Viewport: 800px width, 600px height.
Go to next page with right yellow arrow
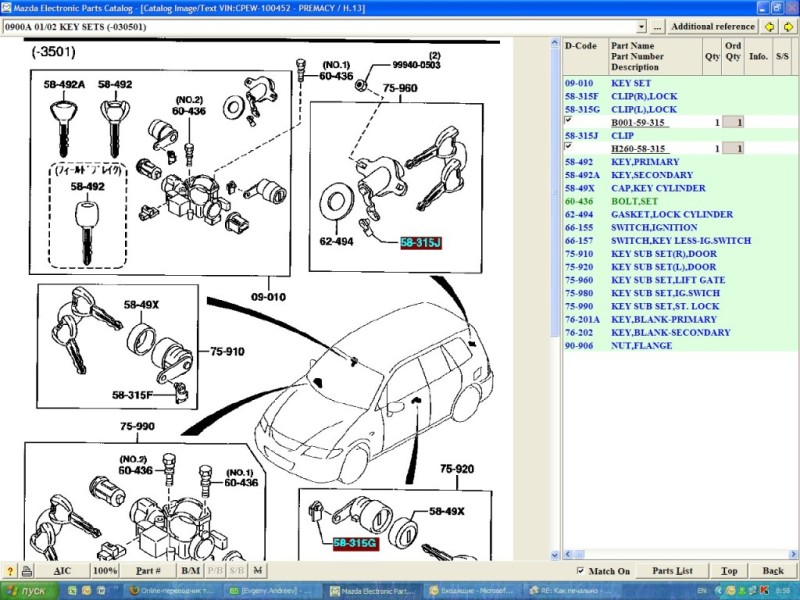point(788,27)
